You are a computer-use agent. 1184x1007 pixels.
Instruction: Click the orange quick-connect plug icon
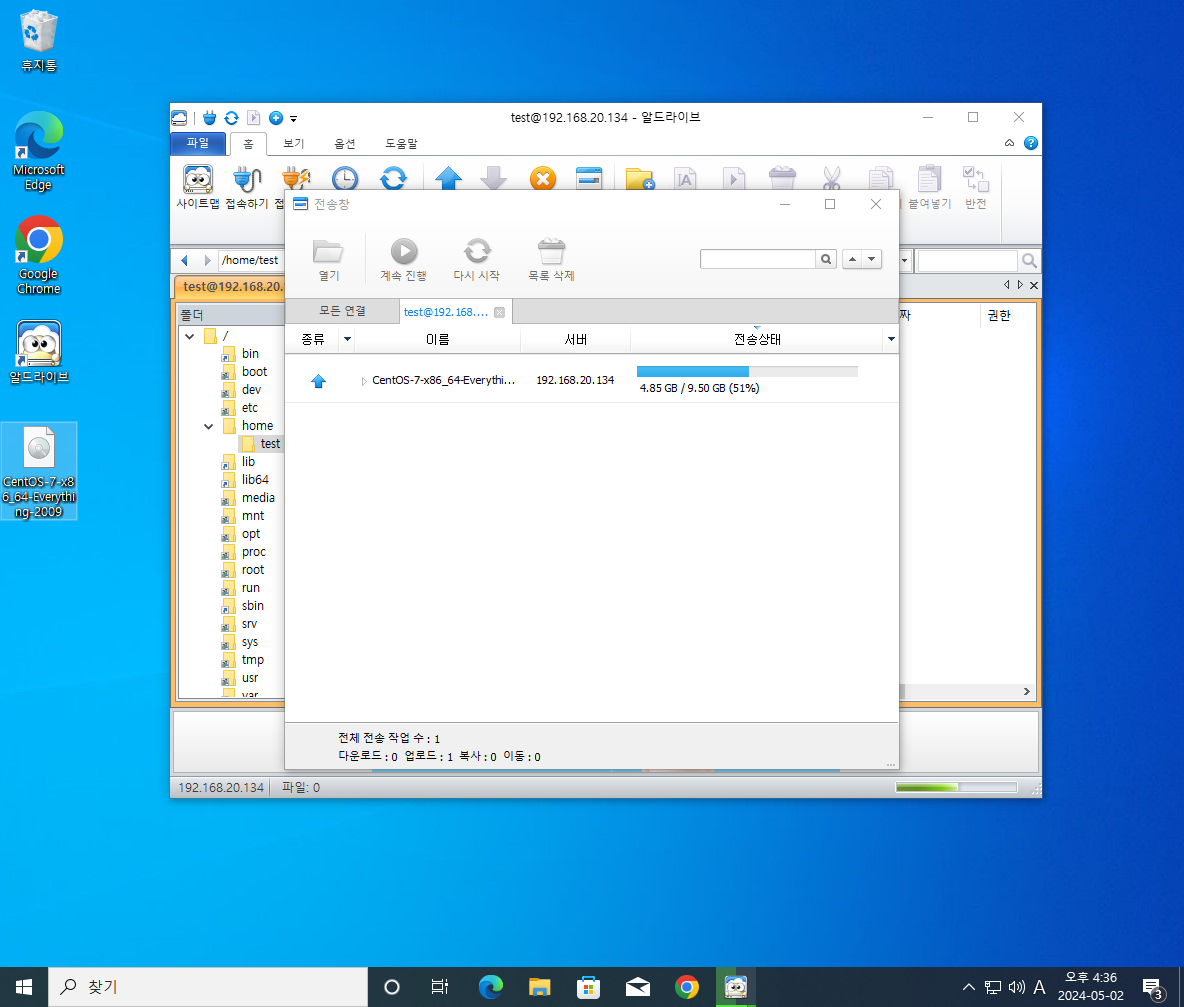(x=296, y=178)
